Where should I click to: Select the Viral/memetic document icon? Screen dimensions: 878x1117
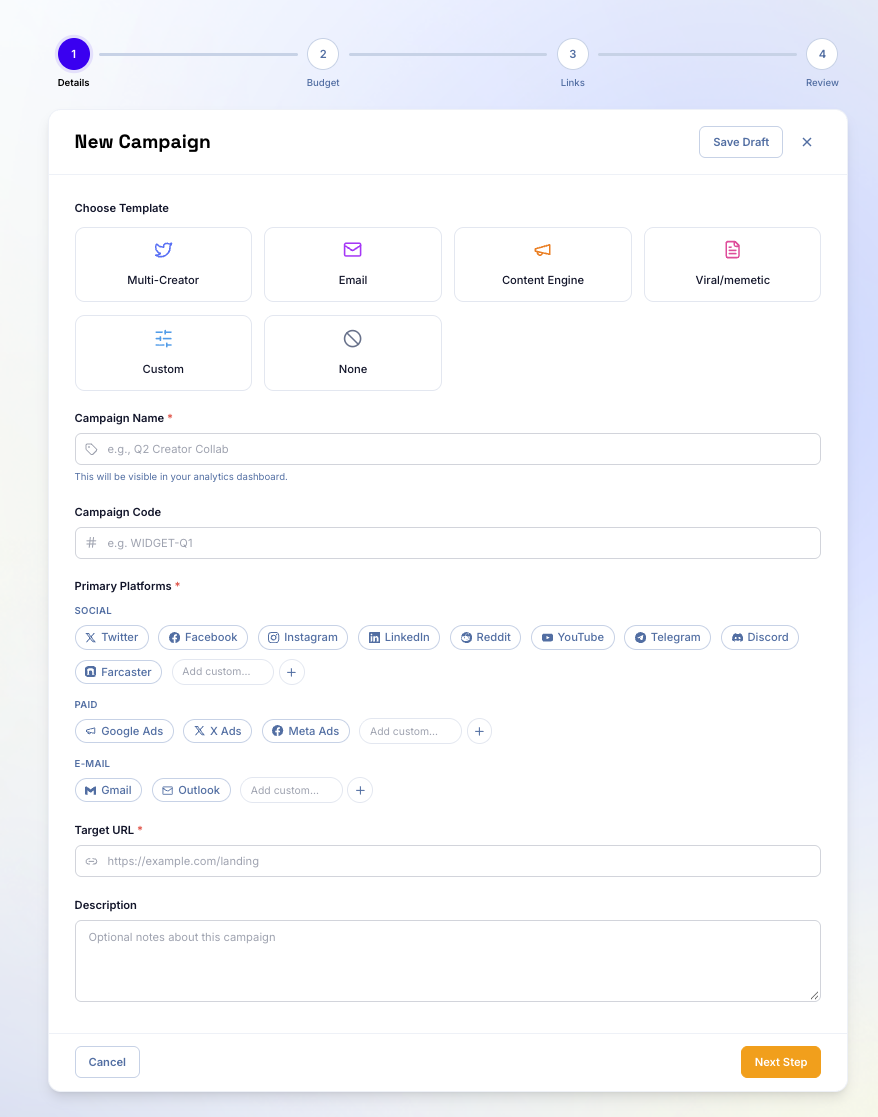[x=732, y=249]
